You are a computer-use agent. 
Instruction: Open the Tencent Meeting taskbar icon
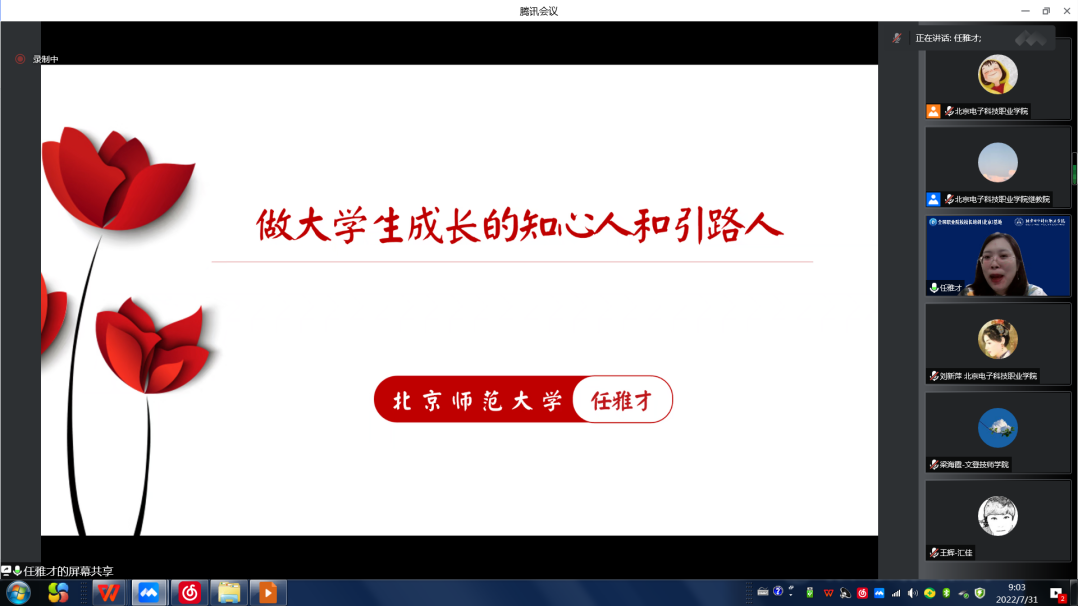click(x=149, y=593)
